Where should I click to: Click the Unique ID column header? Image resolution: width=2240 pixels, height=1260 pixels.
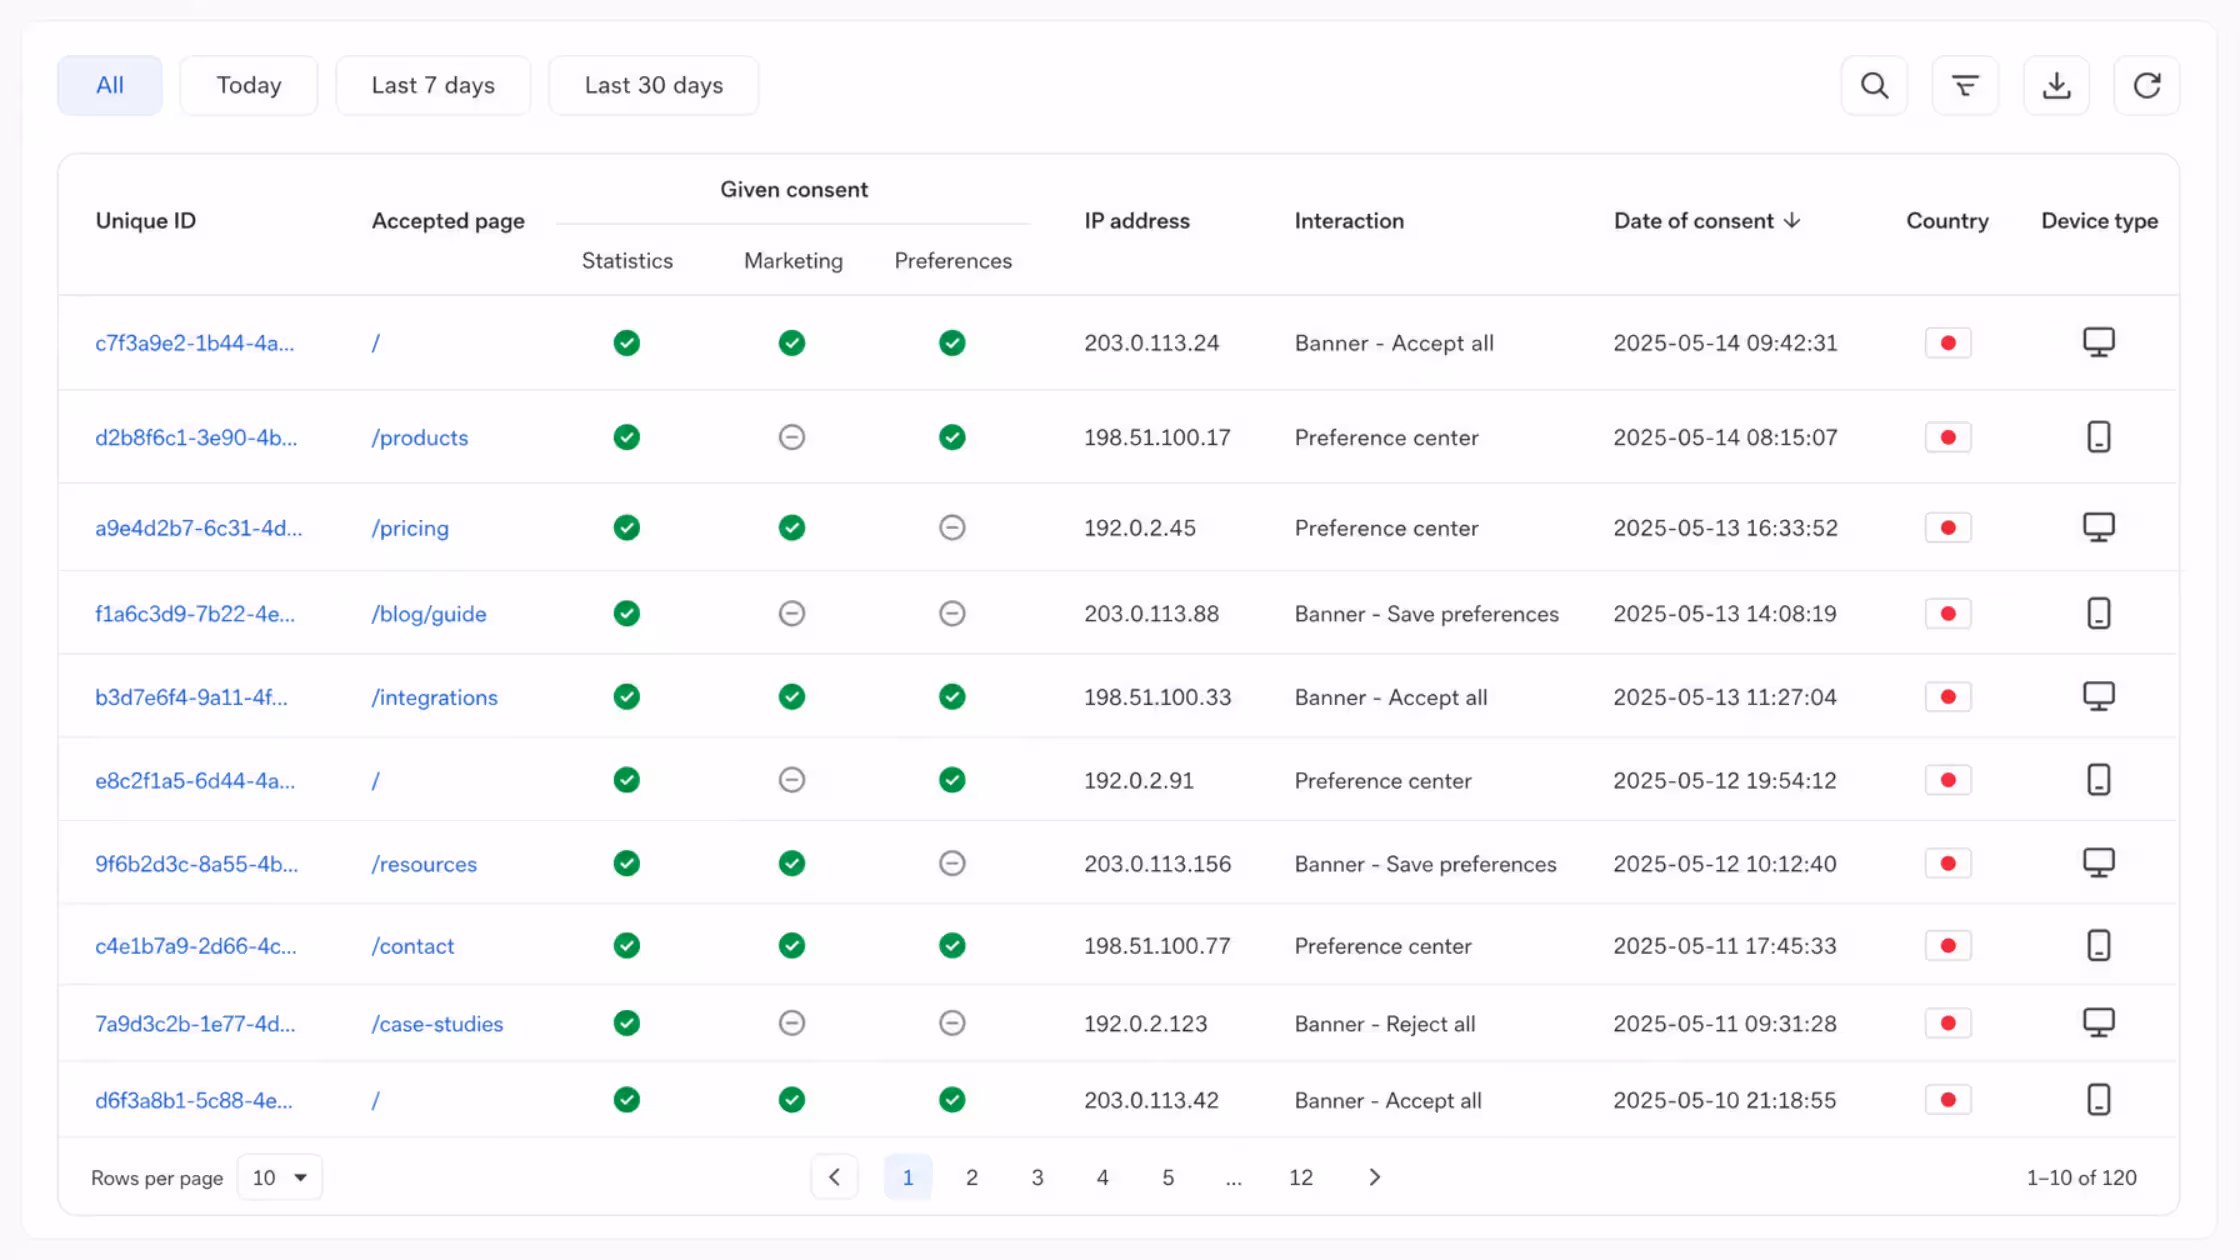pos(145,221)
